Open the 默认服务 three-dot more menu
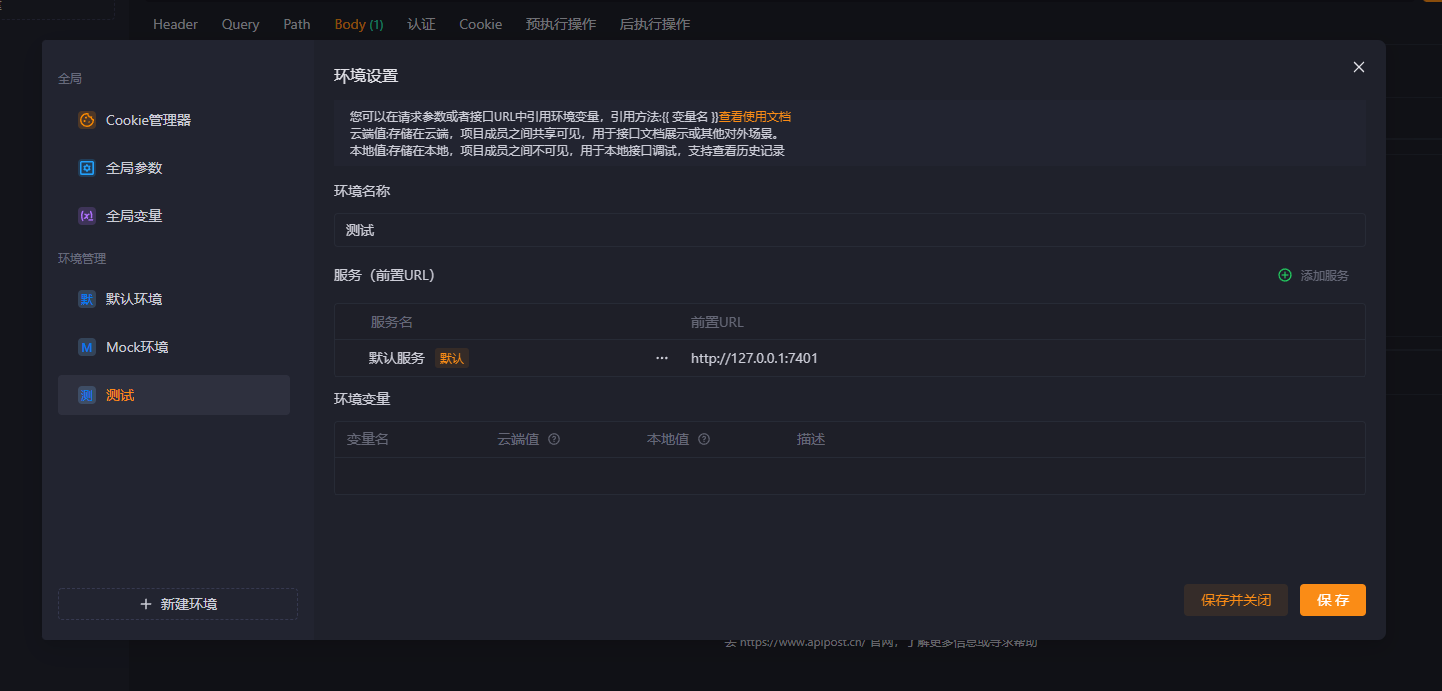Image resolution: width=1442 pixels, height=691 pixels. pyautogui.click(x=662, y=358)
